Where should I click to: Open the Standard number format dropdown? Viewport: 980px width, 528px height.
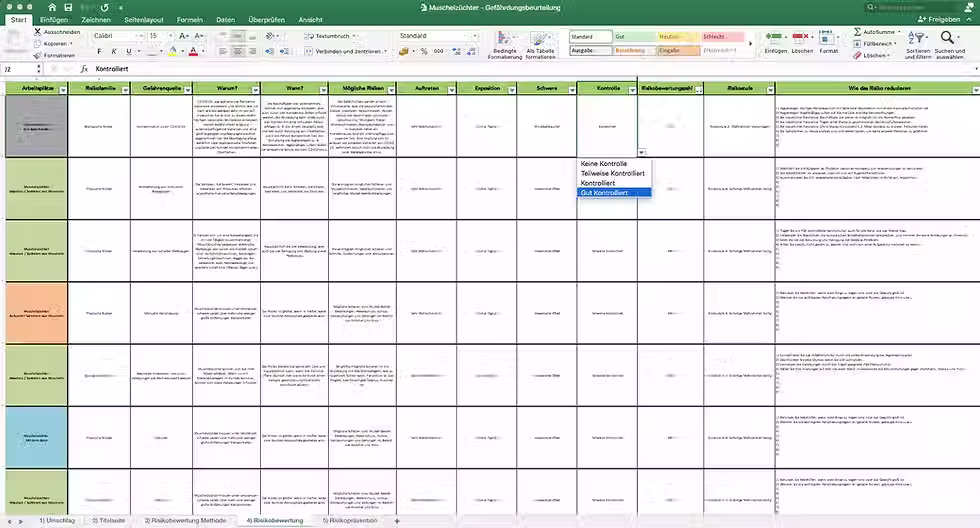(x=475, y=36)
